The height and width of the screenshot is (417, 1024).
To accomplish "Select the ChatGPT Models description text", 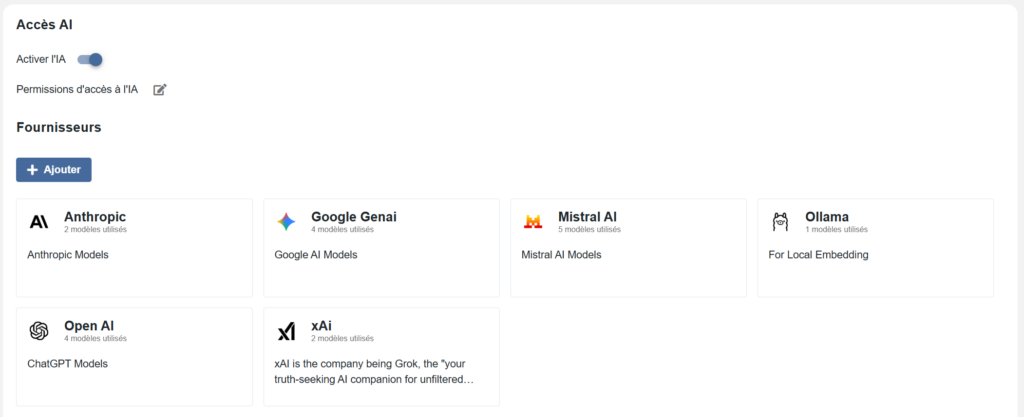I will [x=67, y=364].
